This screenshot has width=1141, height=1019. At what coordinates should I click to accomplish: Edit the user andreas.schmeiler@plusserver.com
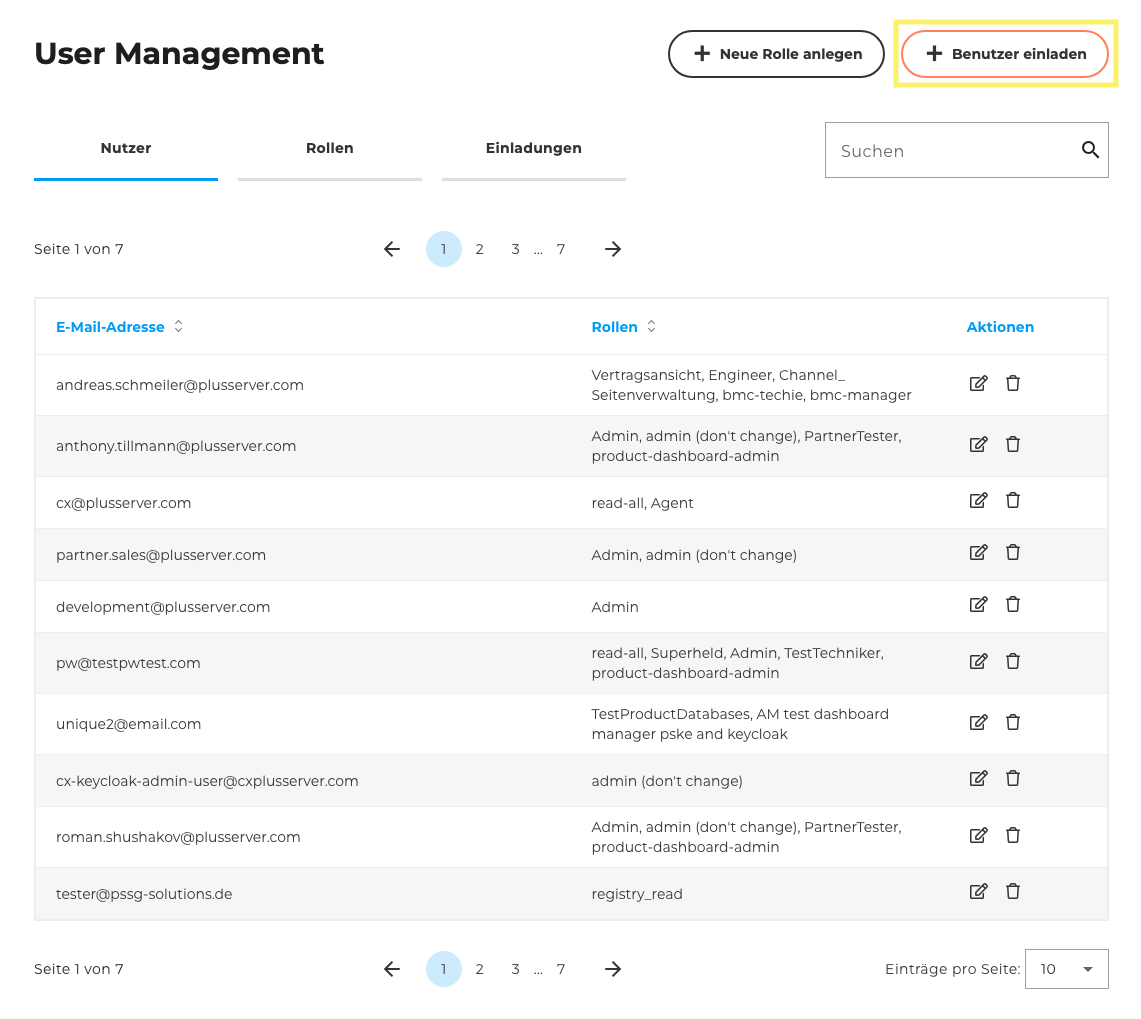pyautogui.click(x=978, y=383)
